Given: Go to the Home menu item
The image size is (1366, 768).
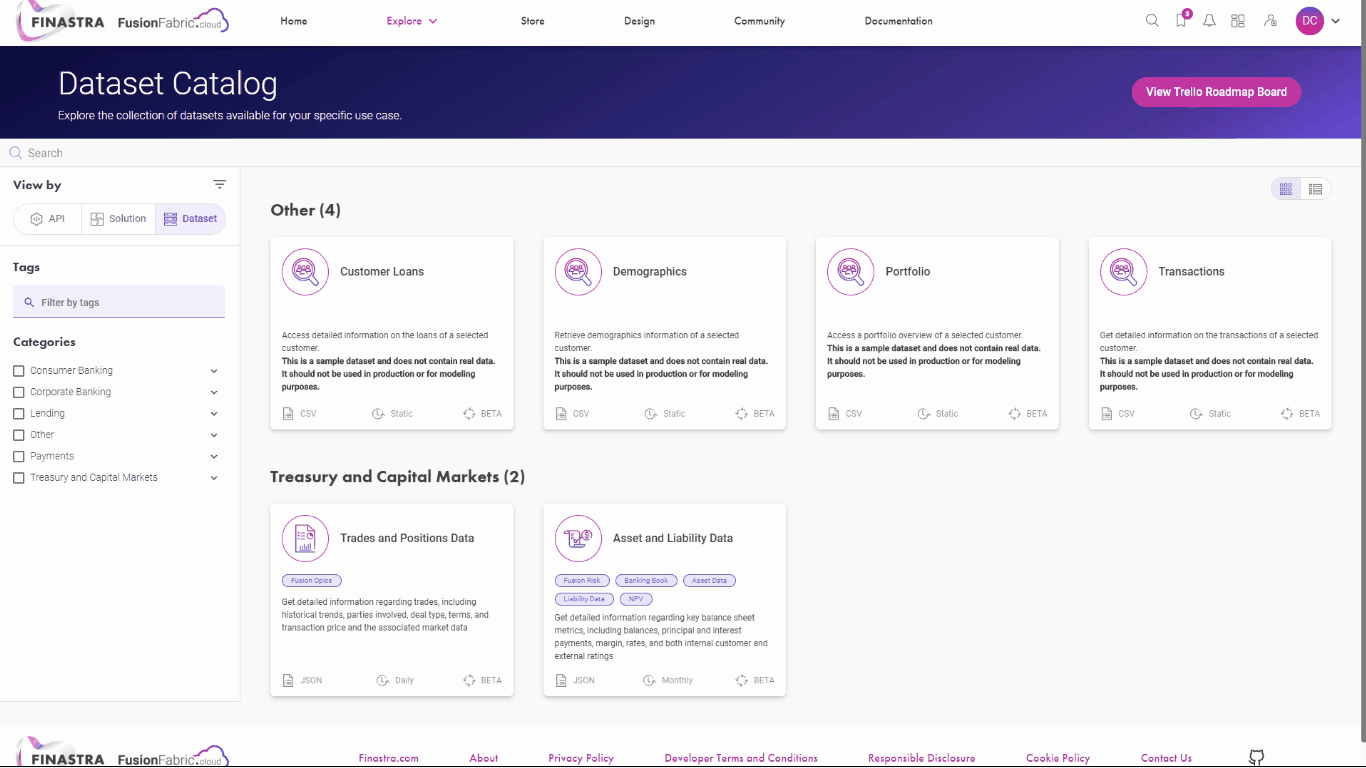Looking at the screenshot, I should pos(294,21).
